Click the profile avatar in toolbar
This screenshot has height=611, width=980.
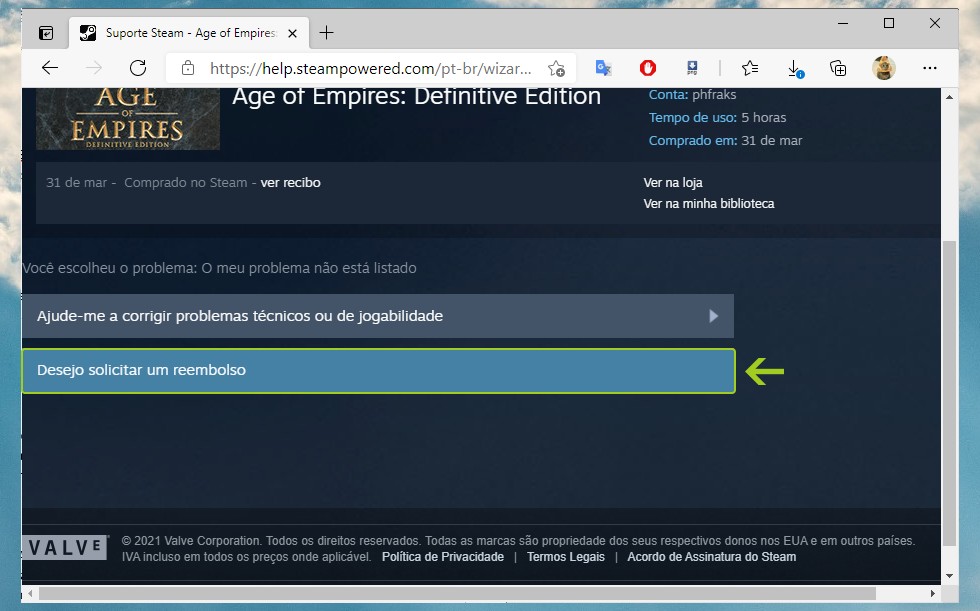pyautogui.click(x=883, y=68)
